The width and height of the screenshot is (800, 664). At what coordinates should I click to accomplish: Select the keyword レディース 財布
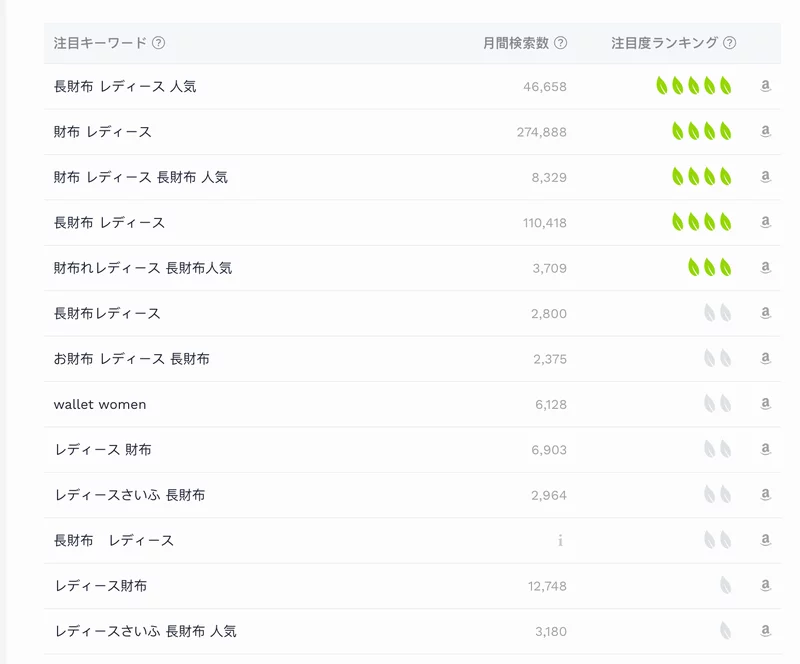pyautogui.click(x=103, y=449)
